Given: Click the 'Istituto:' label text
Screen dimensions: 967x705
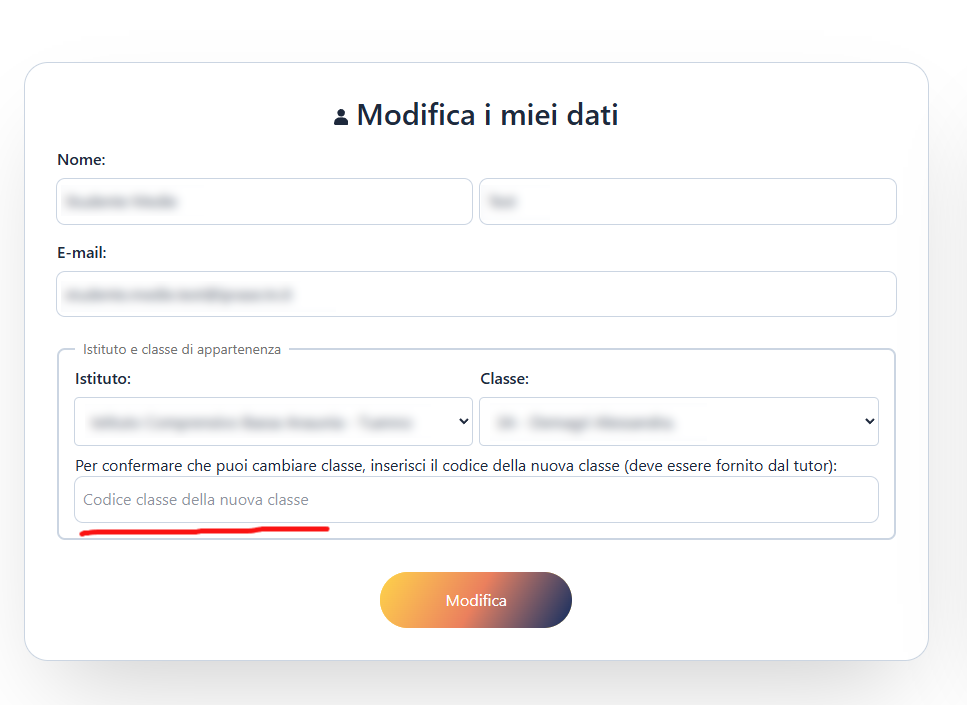Looking at the screenshot, I should (103, 379).
